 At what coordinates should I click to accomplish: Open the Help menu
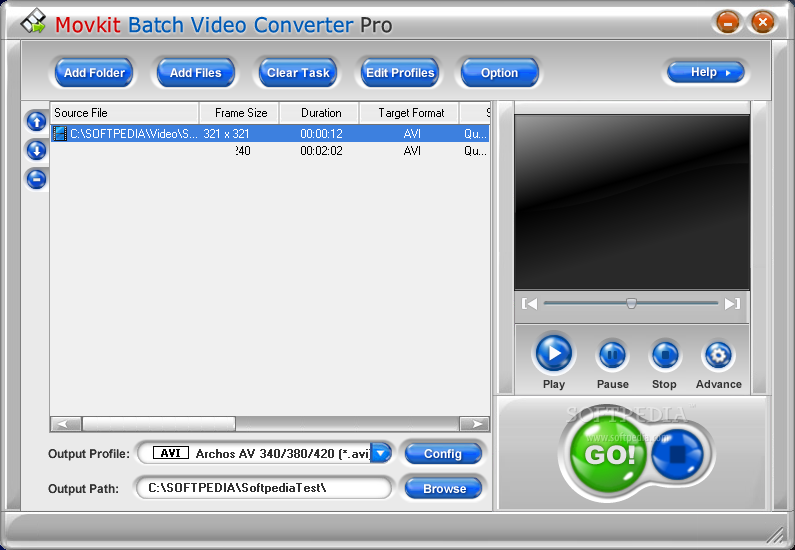[706, 72]
